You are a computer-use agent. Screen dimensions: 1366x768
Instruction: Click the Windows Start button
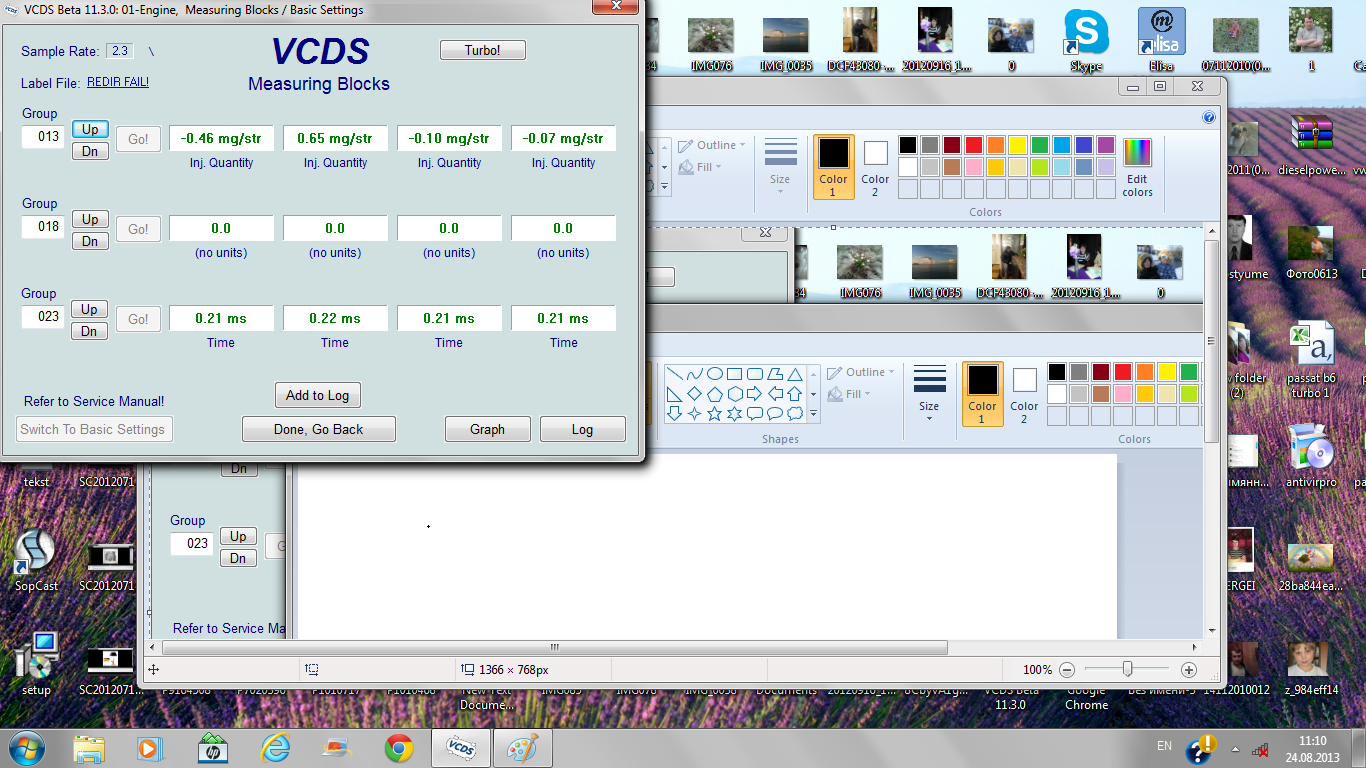click(26, 748)
